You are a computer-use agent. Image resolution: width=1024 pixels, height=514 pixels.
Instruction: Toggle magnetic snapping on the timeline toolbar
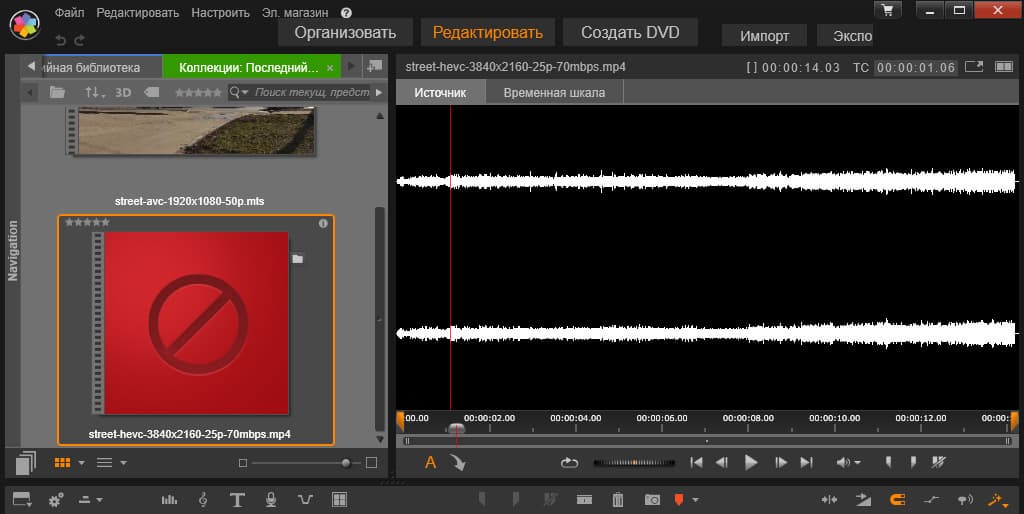pyautogui.click(x=897, y=499)
